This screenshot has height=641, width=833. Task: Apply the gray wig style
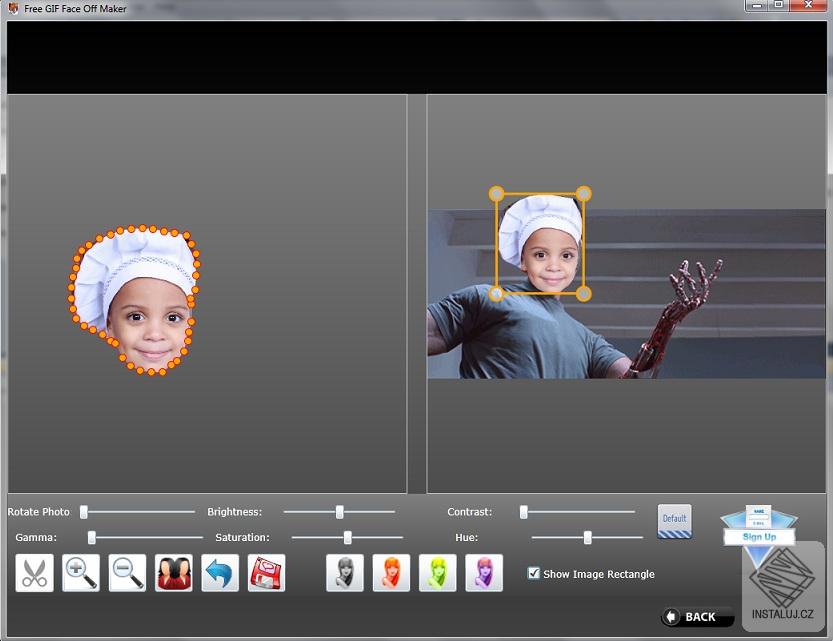[x=344, y=572]
